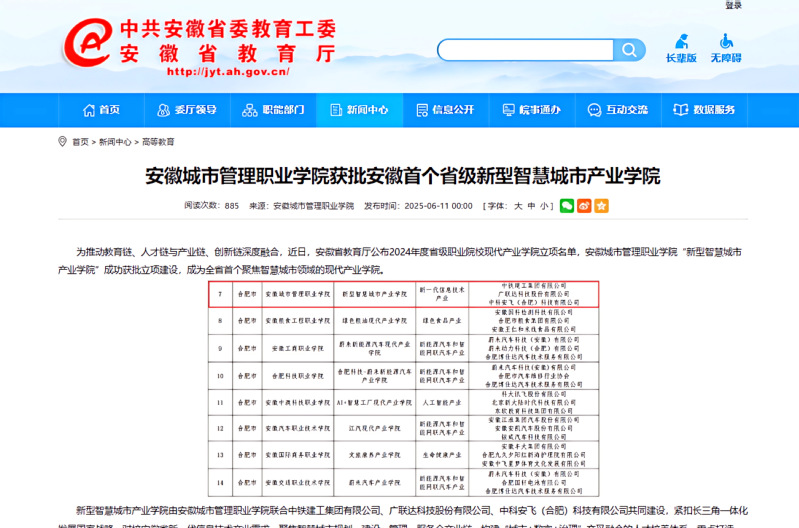Image resolution: width=799 pixels, height=528 pixels.
Task: Click the 登录 login link
Action: 733,6
